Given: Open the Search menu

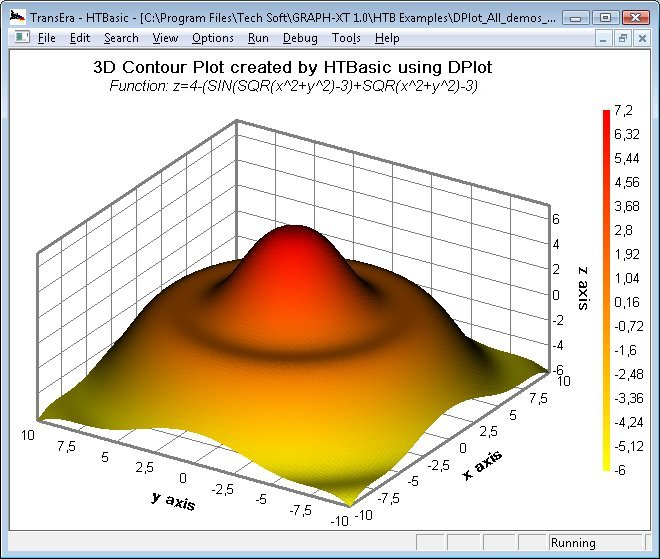Looking at the screenshot, I should click(x=121, y=38).
